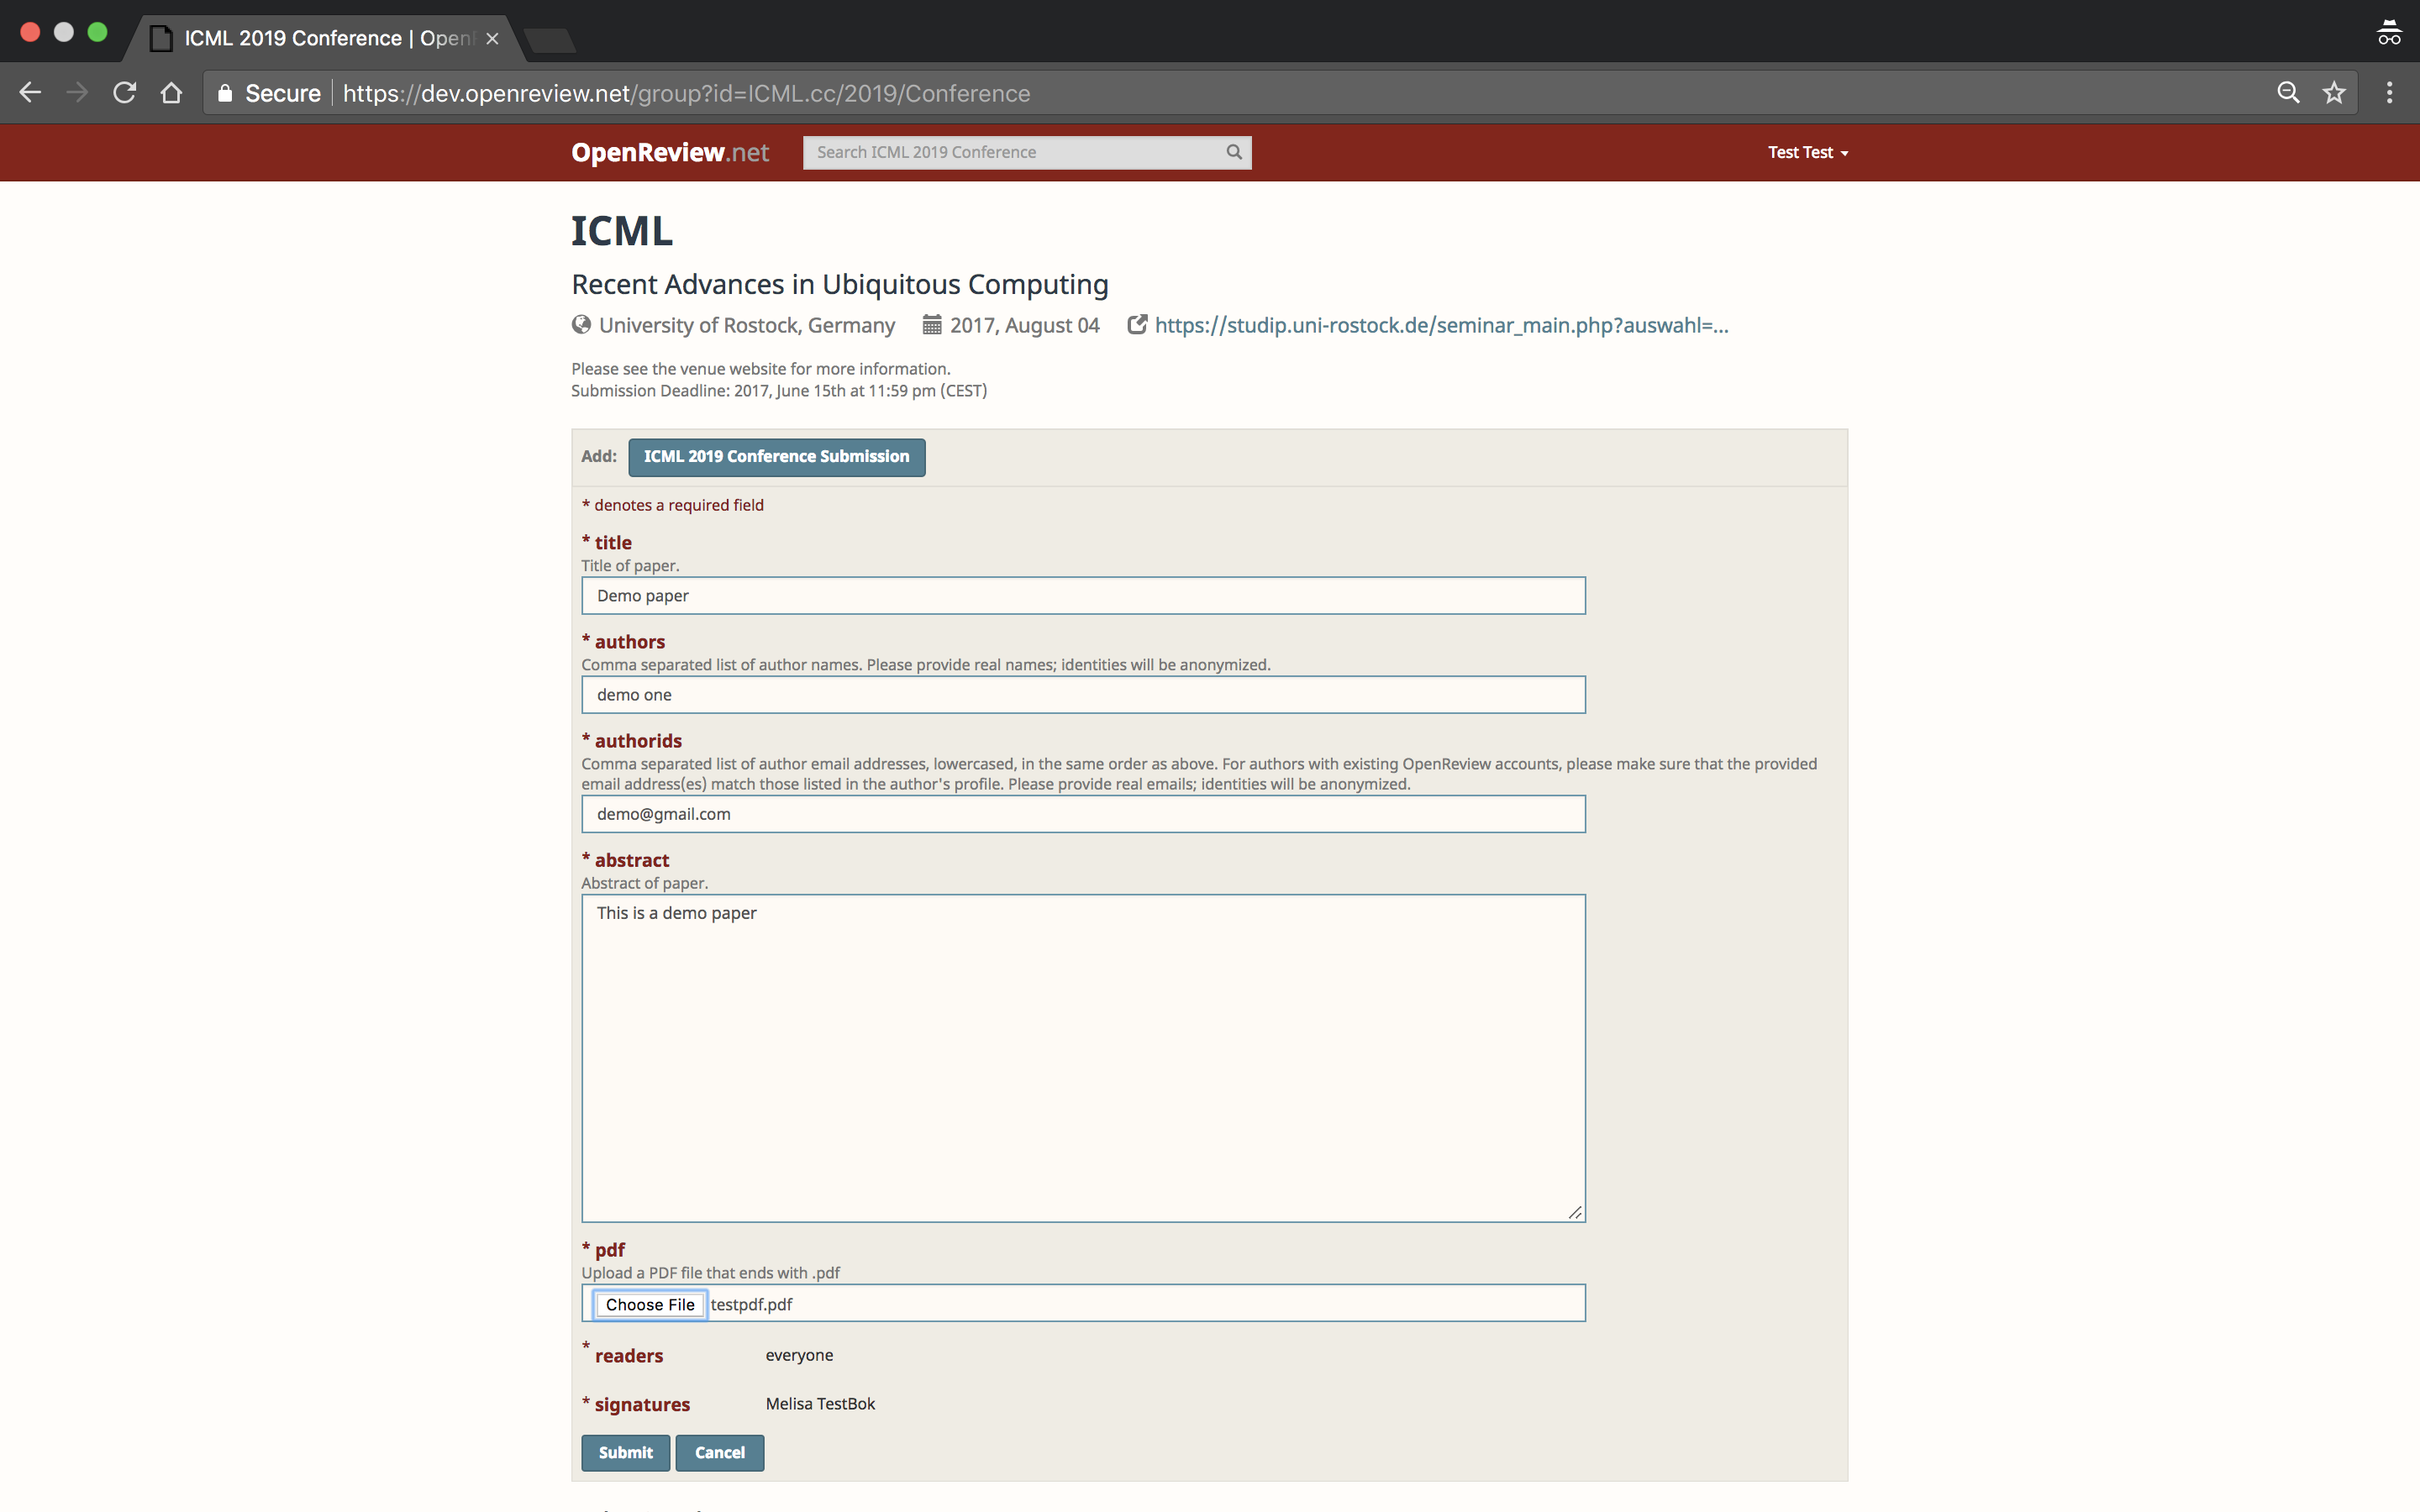Image resolution: width=2420 pixels, height=1512 pixels.
Task: Click the Melisa TestBok signatures value
Action: pyautogui.click(x=820, y=1404)
